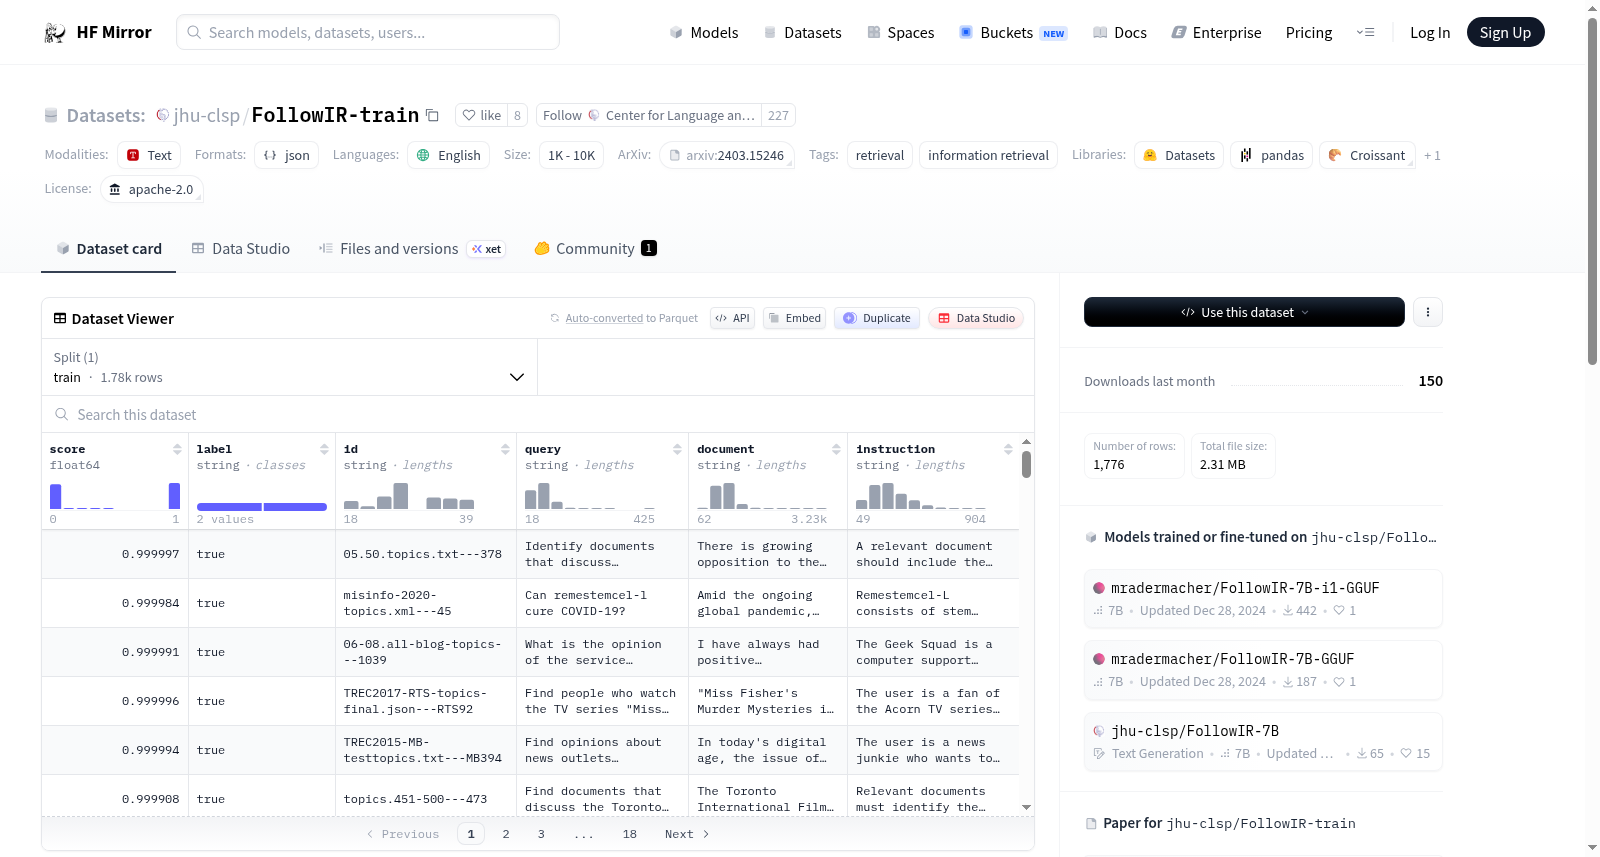Screen dimensions: 1600x857
Task: Go to Spaces in the top navigation
Action: point(901,33)
